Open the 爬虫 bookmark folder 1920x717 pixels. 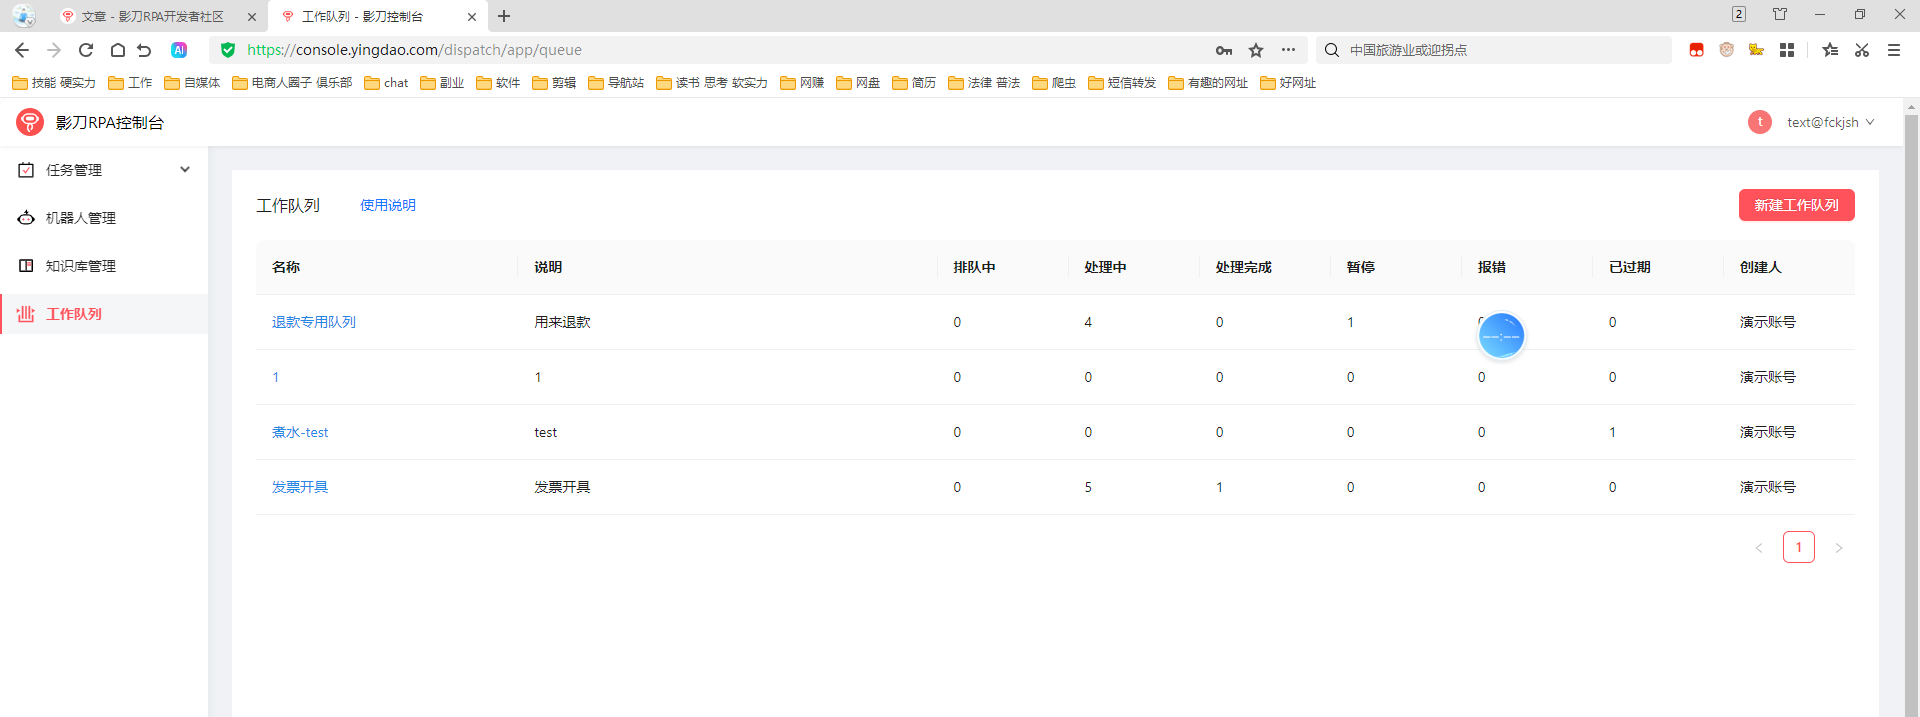pyautogui.click(x=1054, y=83)
